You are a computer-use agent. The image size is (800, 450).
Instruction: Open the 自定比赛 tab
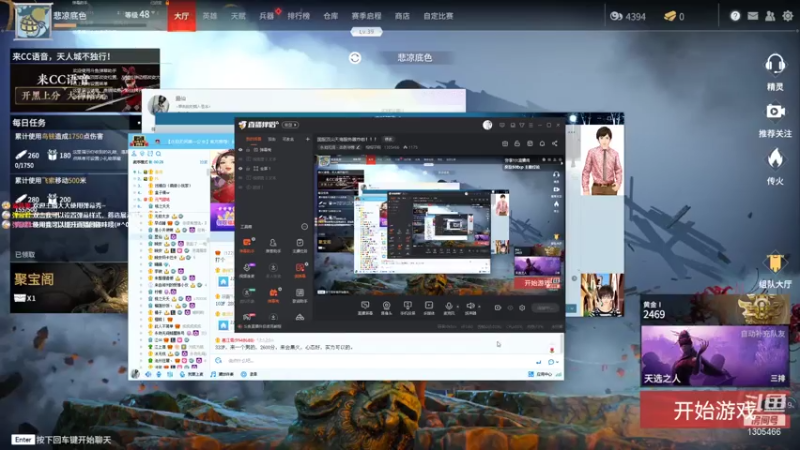tap(438, 16)
